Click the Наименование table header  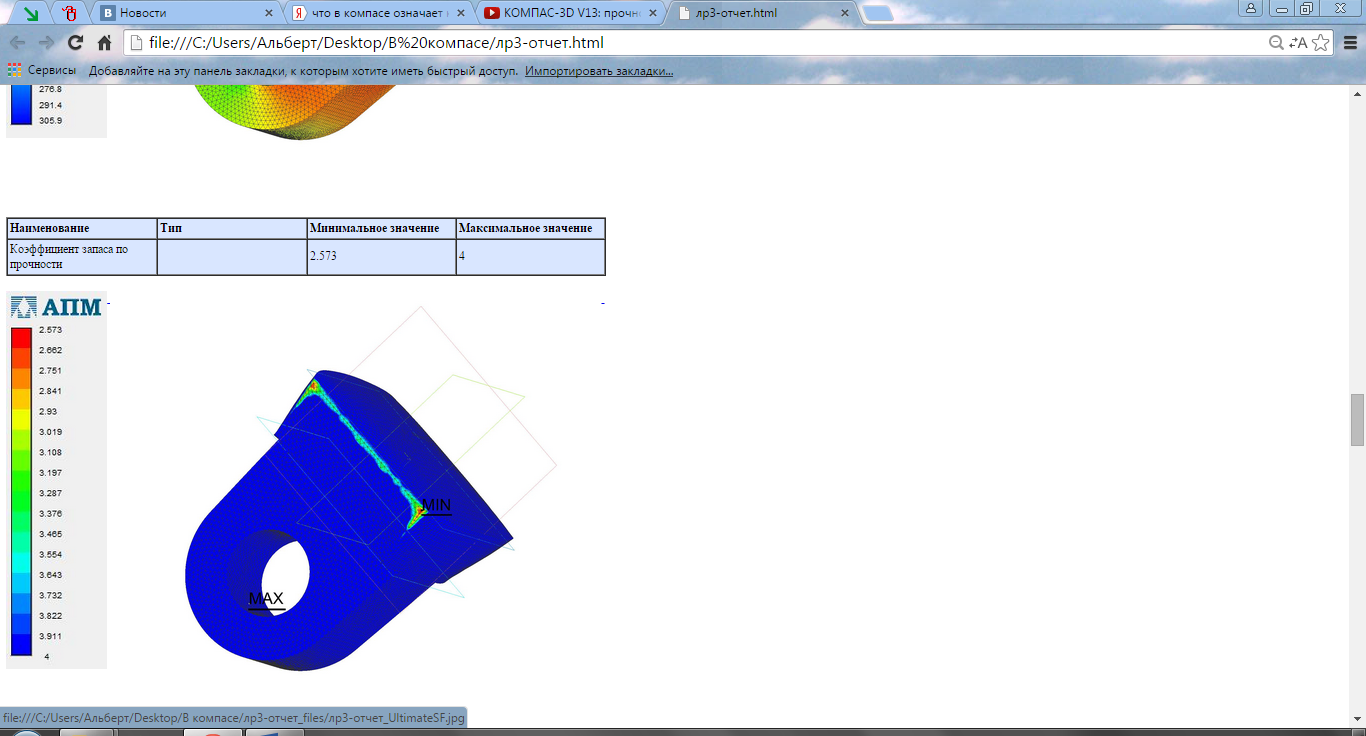pyautogui.click(x=82, y=228)
